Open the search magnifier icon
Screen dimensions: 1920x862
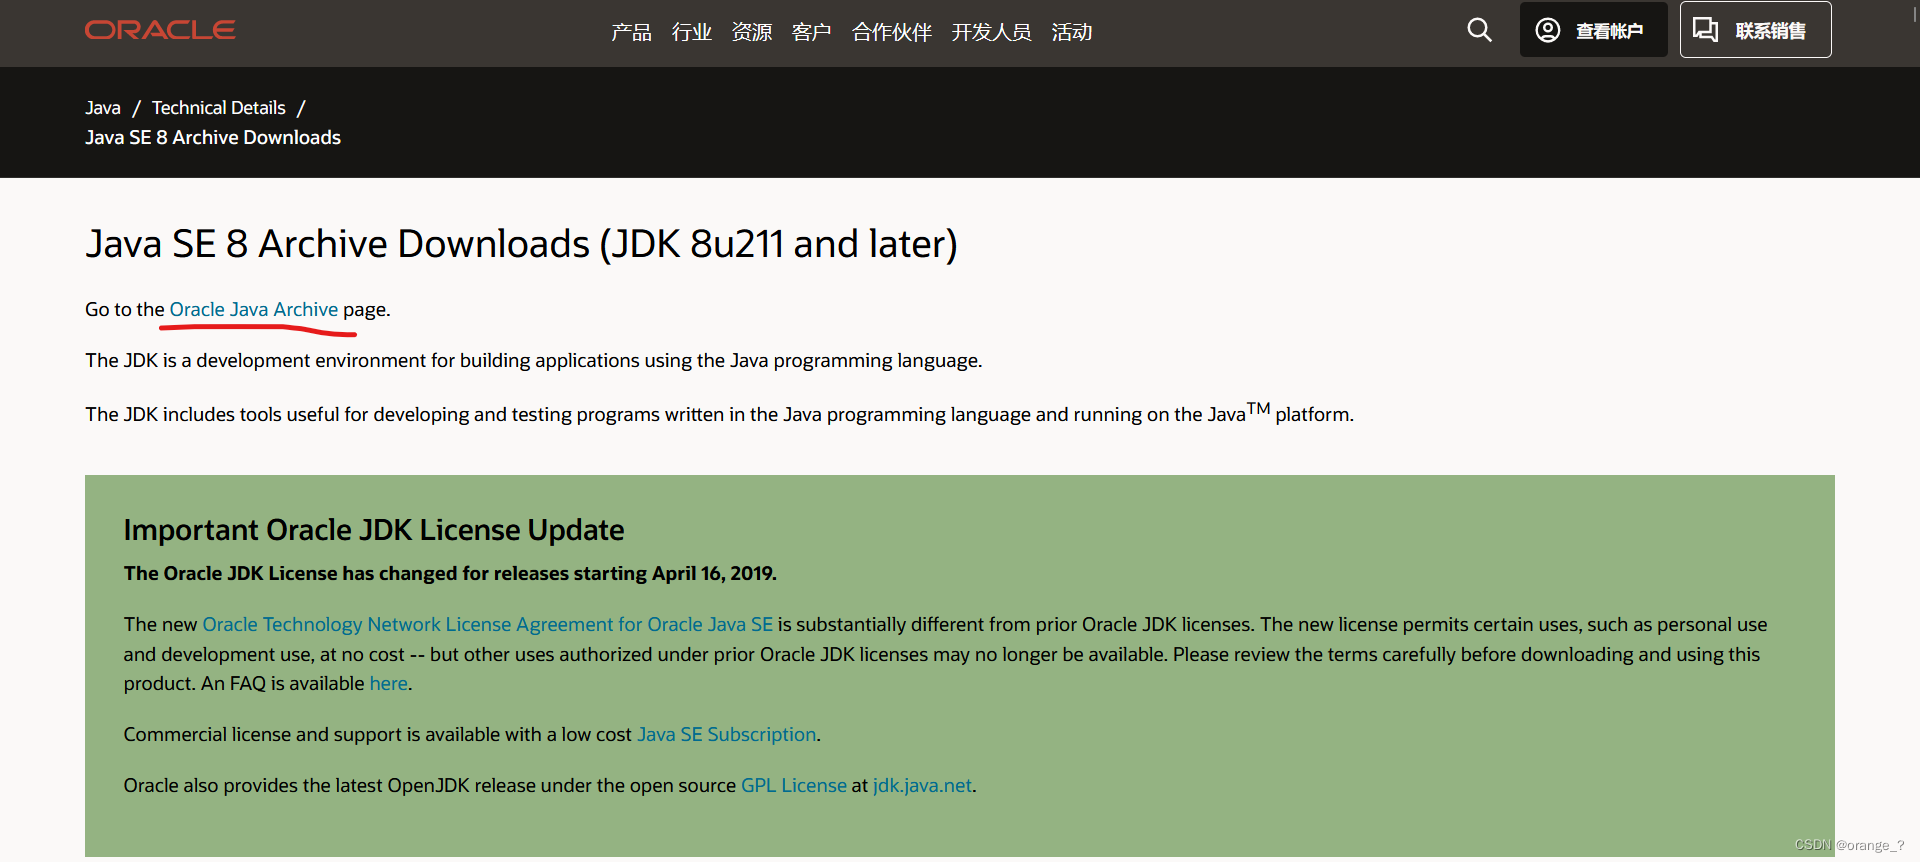click(x=1479, y=30)
